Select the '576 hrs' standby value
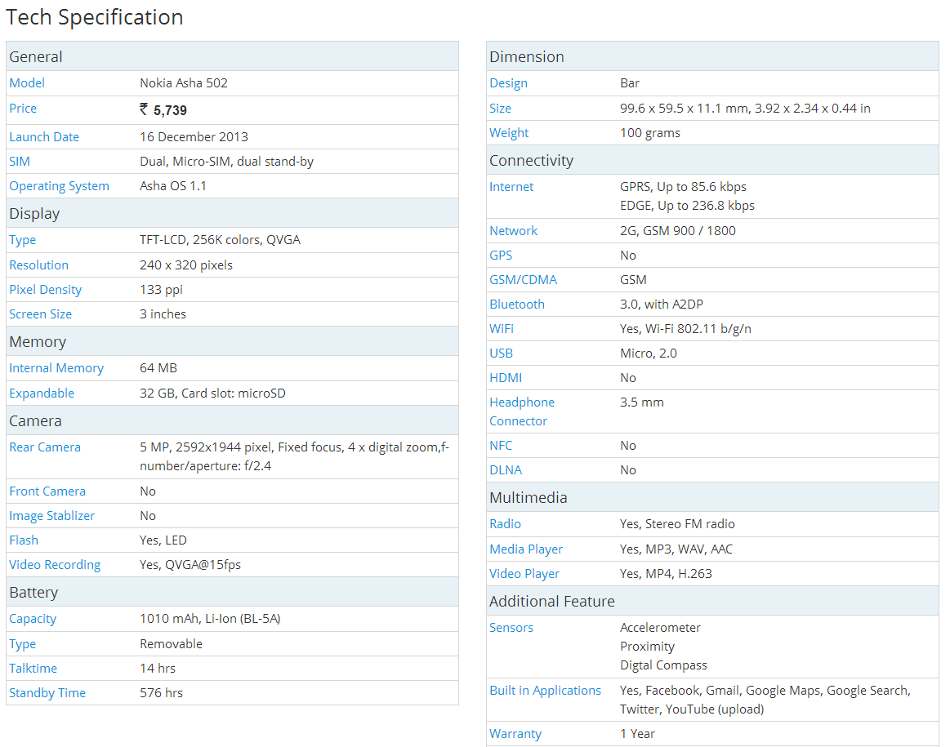The image size is (950, 747). point(161,693)
